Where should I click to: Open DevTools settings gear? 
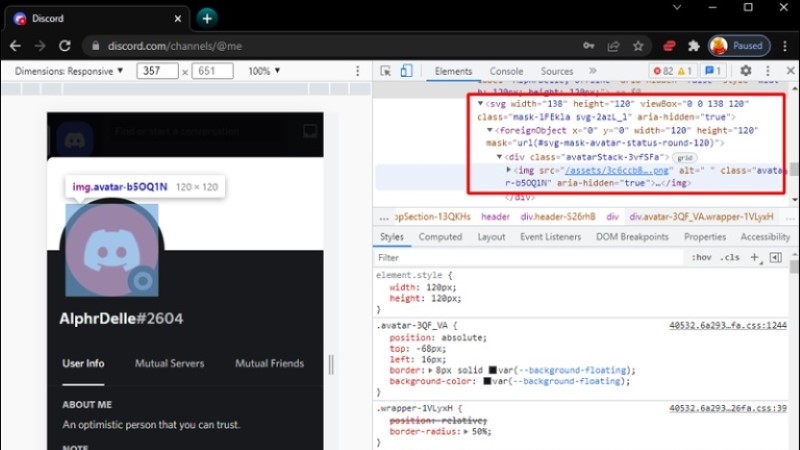pos(746,71)
